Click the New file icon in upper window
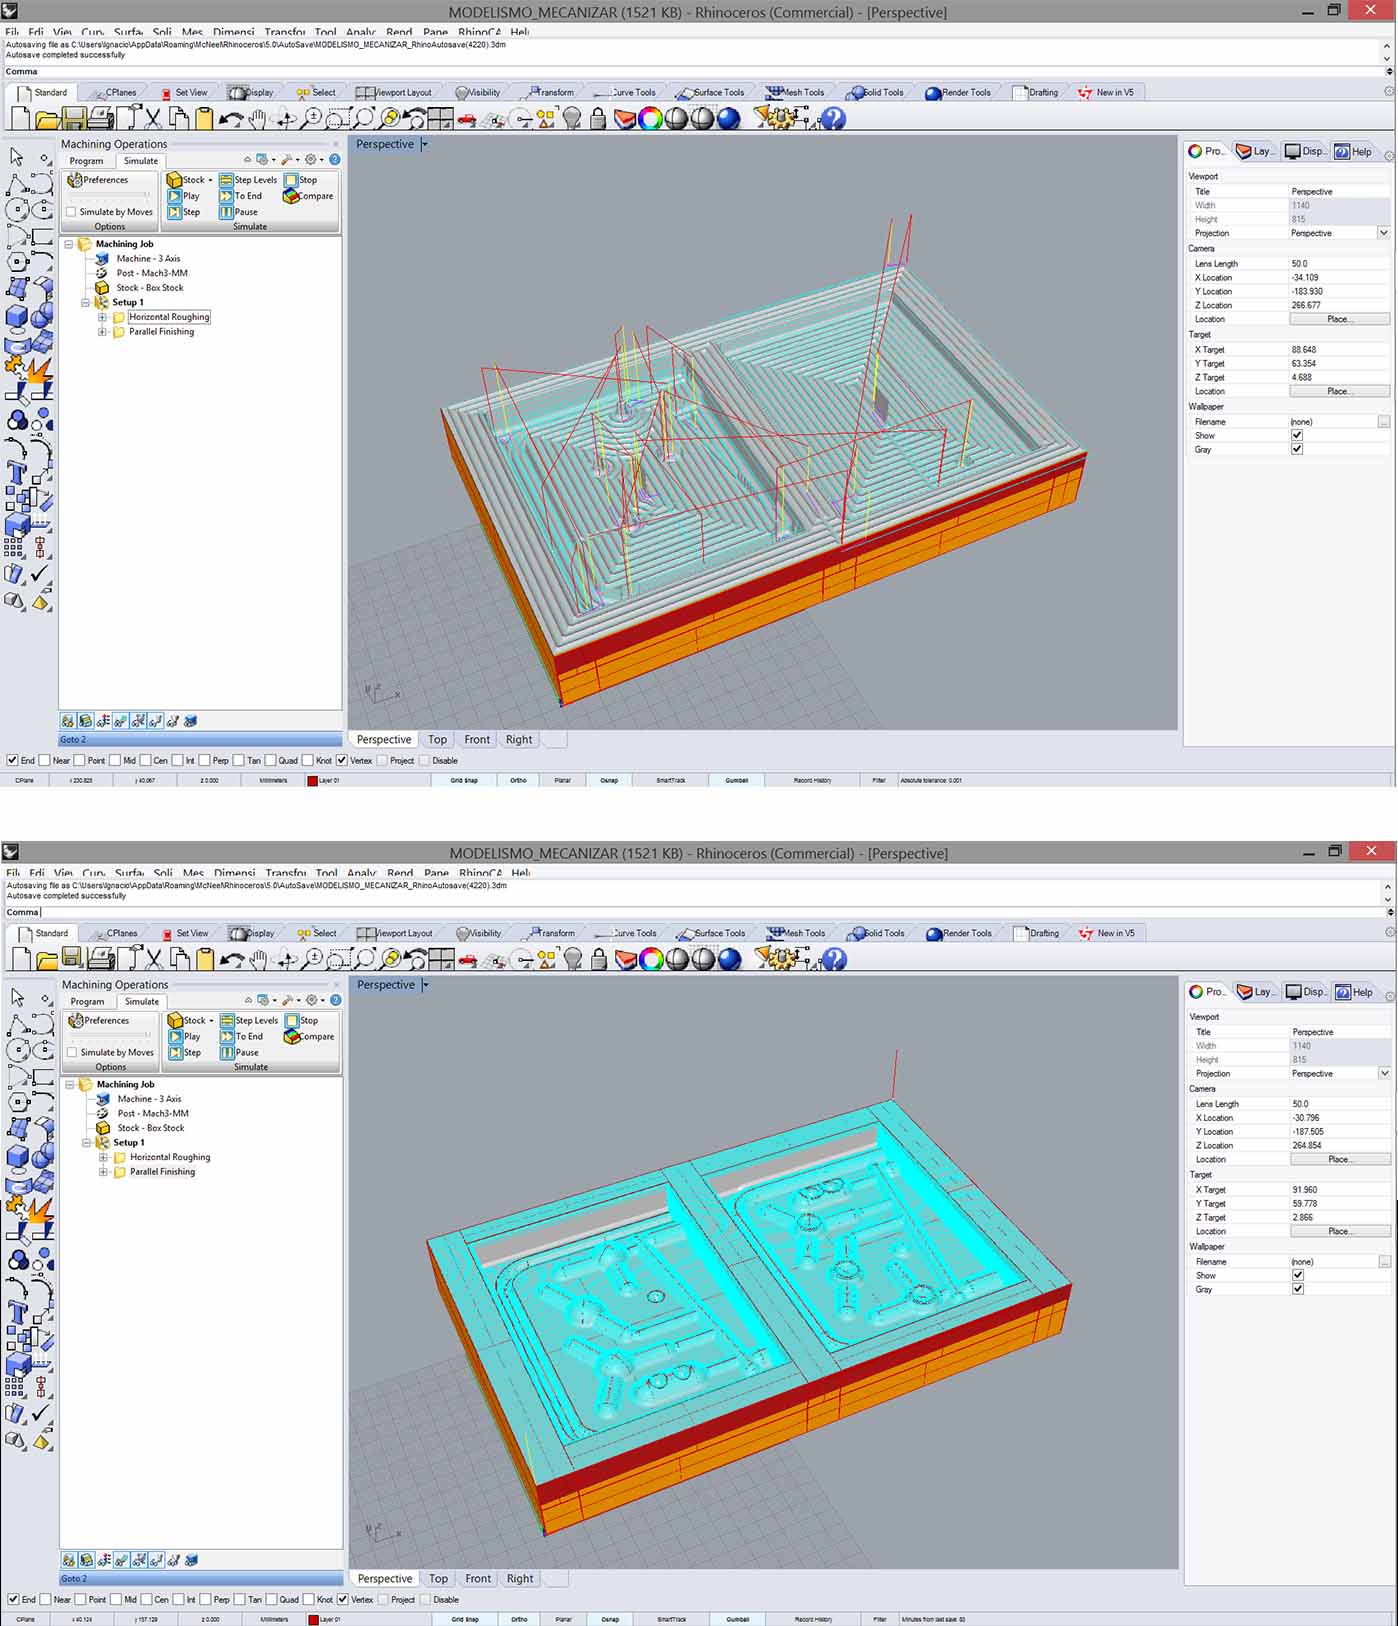The width and height of the screenshot is (1398, 1626). click(20, 119)
